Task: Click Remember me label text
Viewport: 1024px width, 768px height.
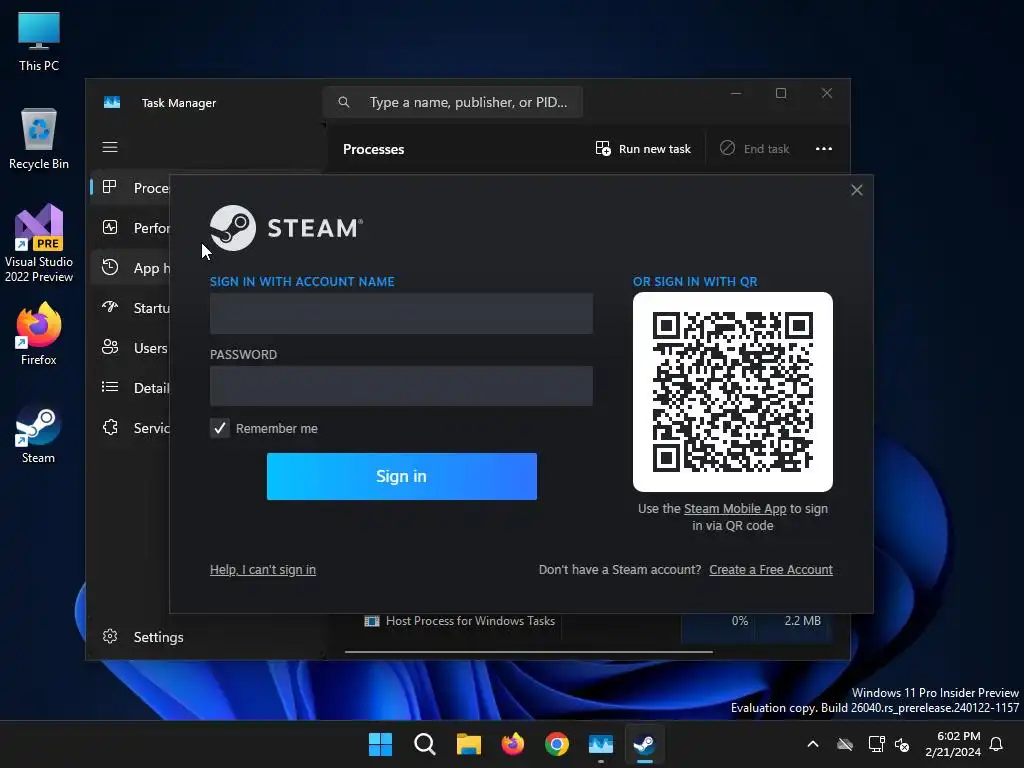Action: (x=277, y=428)
